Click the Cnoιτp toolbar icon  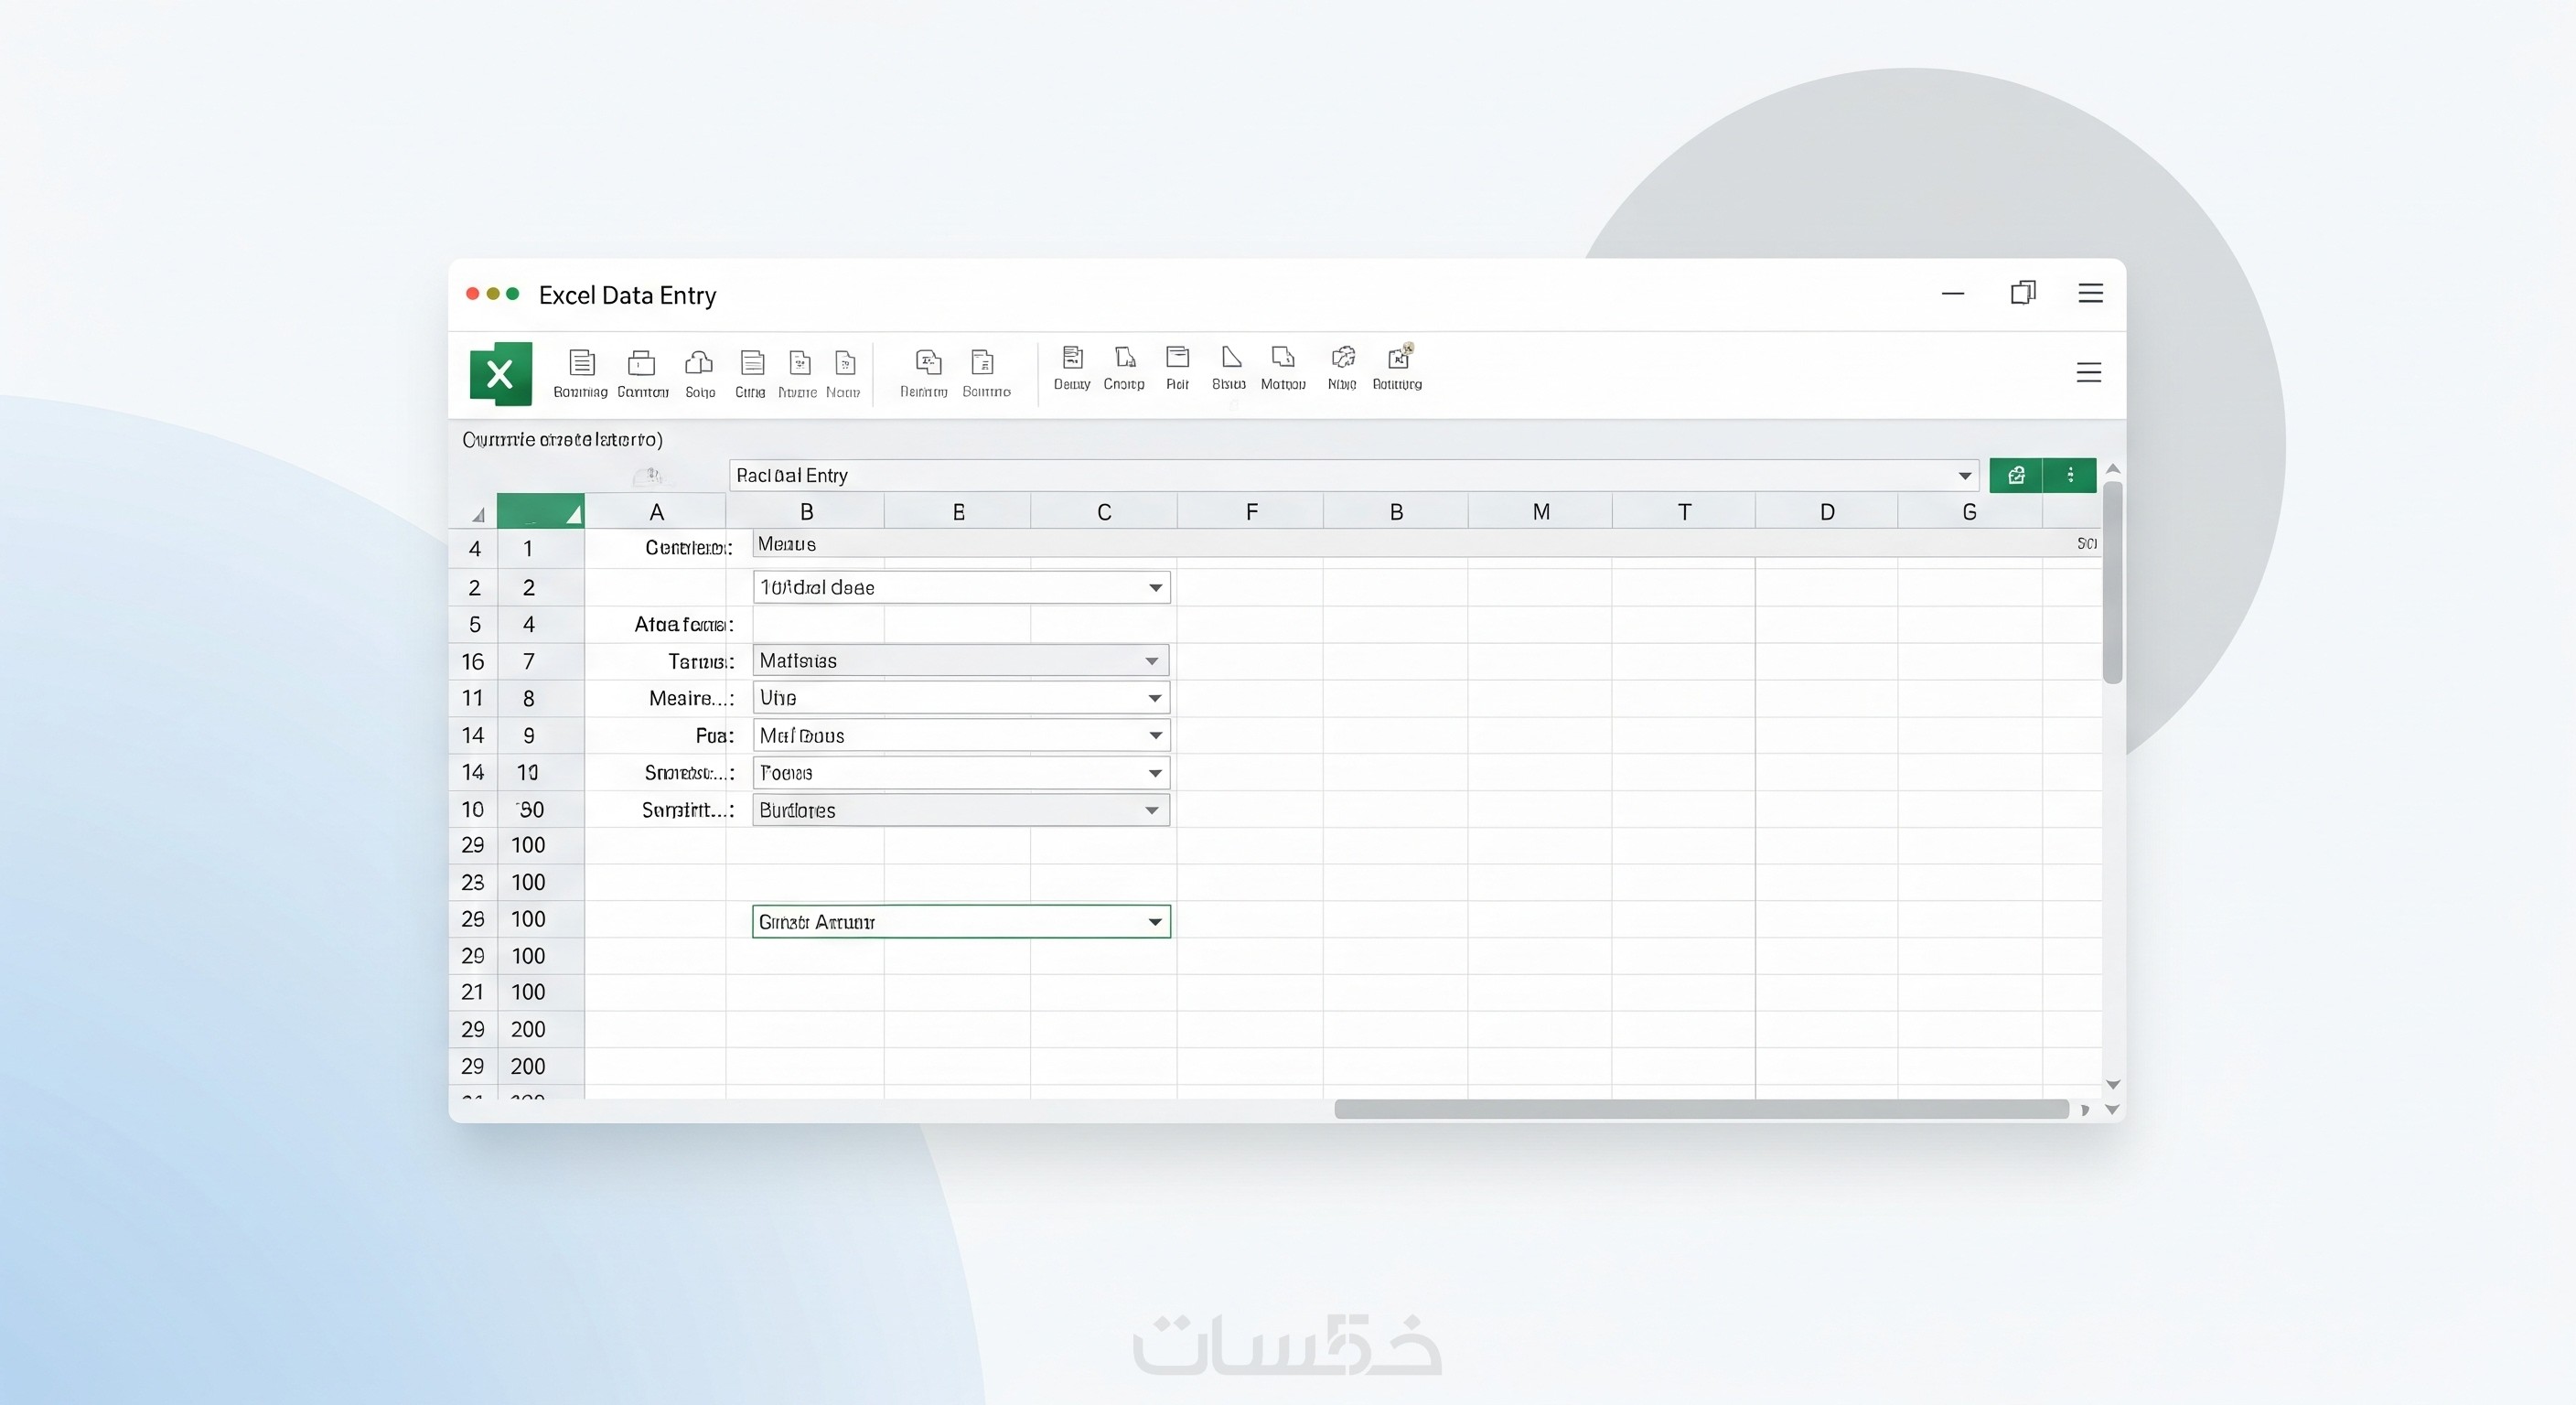coord(1125,358)
